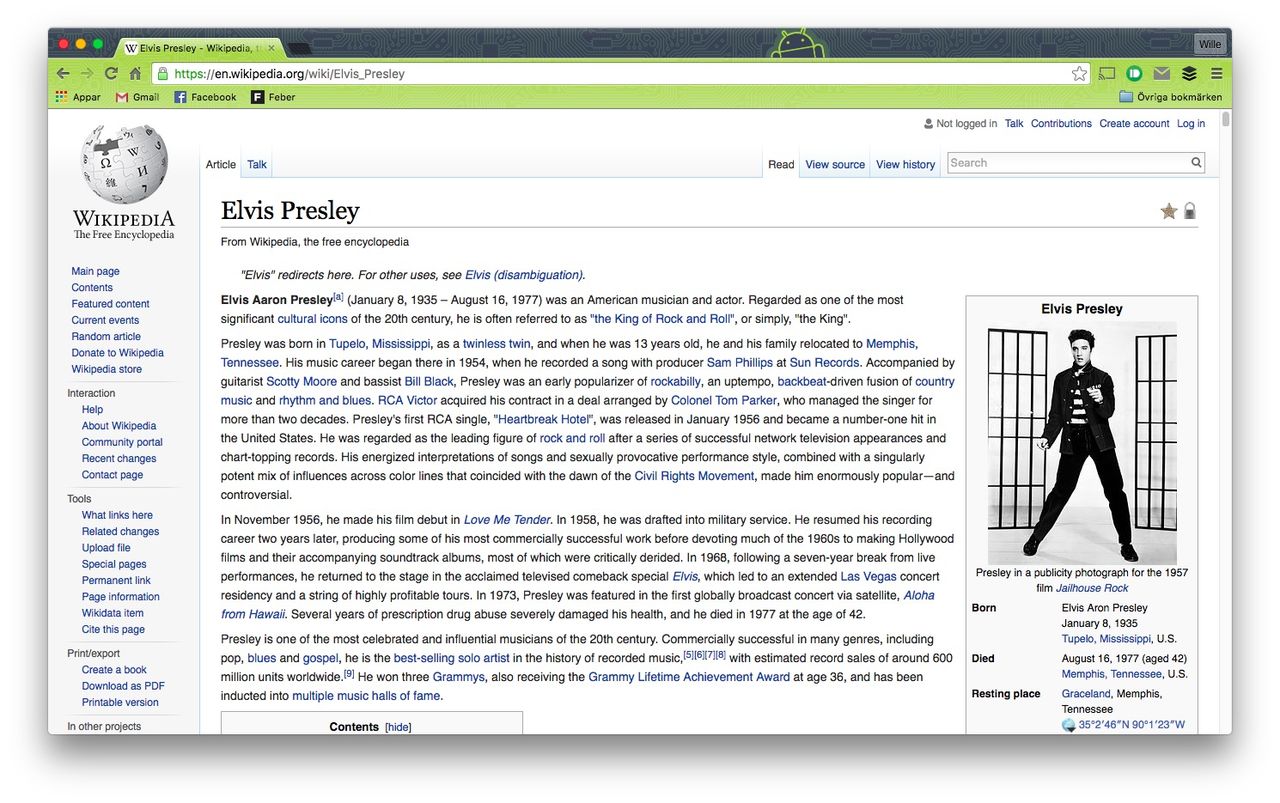1280x803 pixels.
Task: Close the Elvis Presley browser tab
Action: coord(272,47)
